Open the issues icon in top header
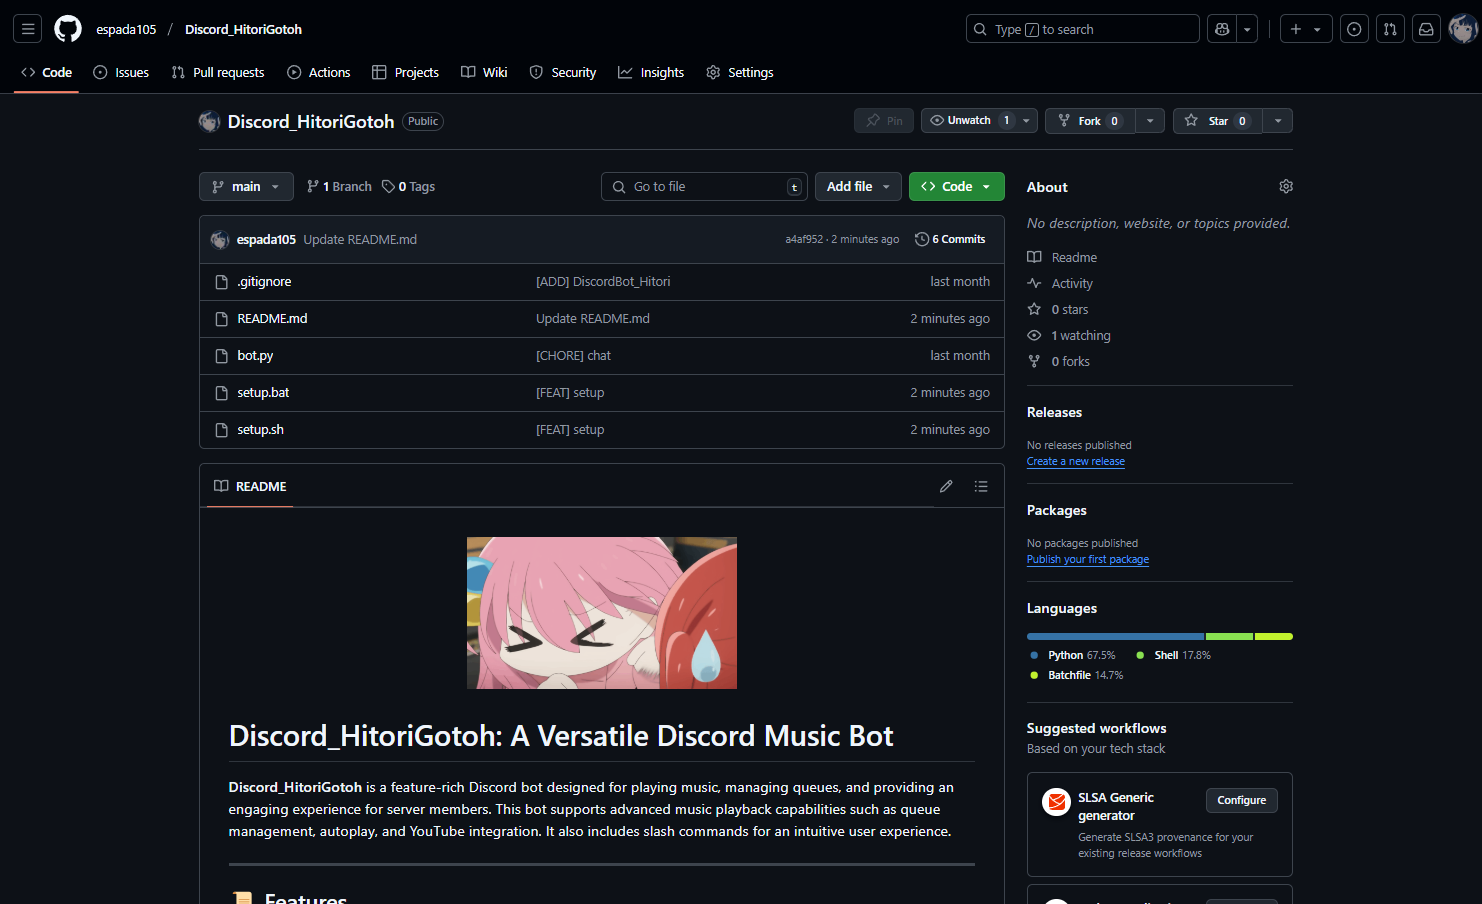The height and width of the screenshot is (904, 1482). click(x=1354, y=29)
